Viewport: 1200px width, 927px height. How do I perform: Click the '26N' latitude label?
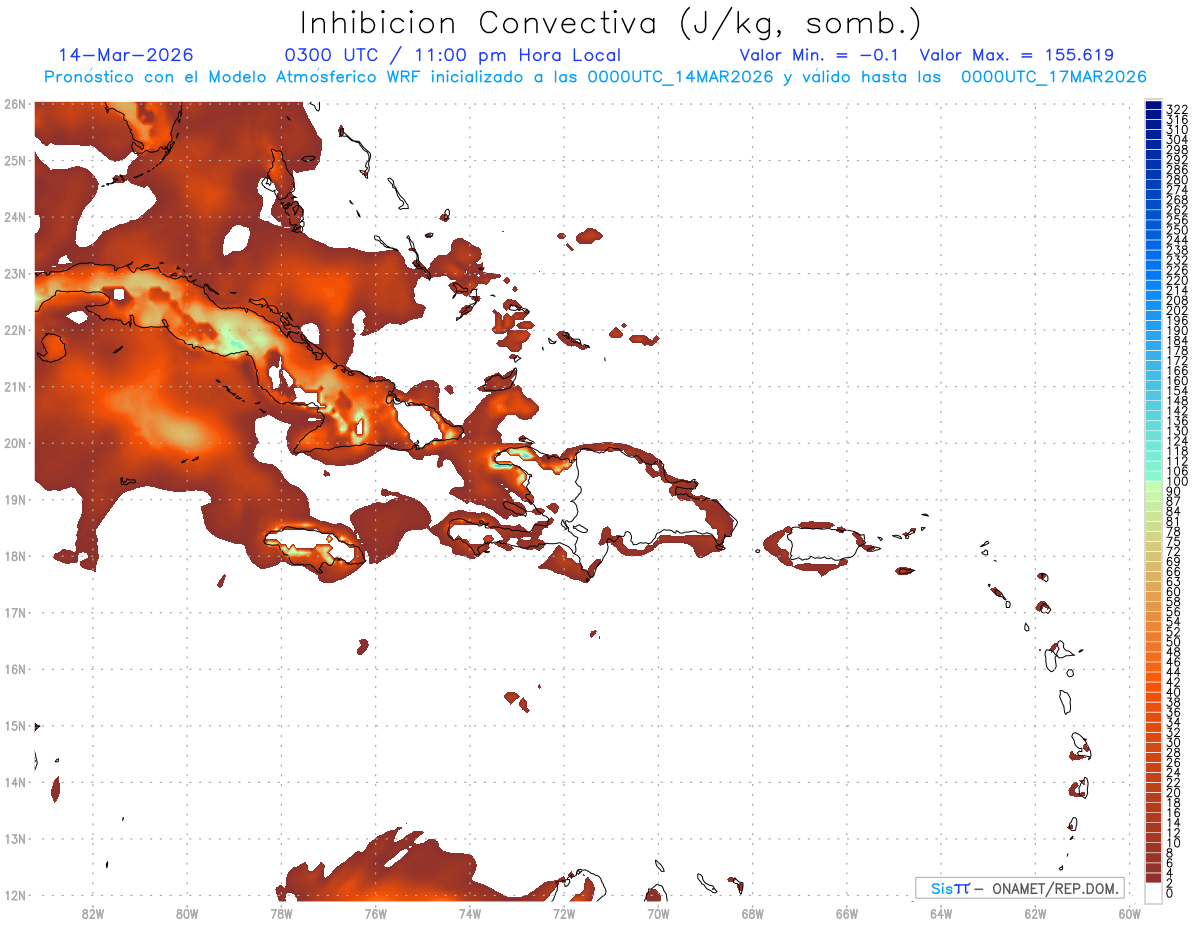pyautogui.click(x=14, y=103)
